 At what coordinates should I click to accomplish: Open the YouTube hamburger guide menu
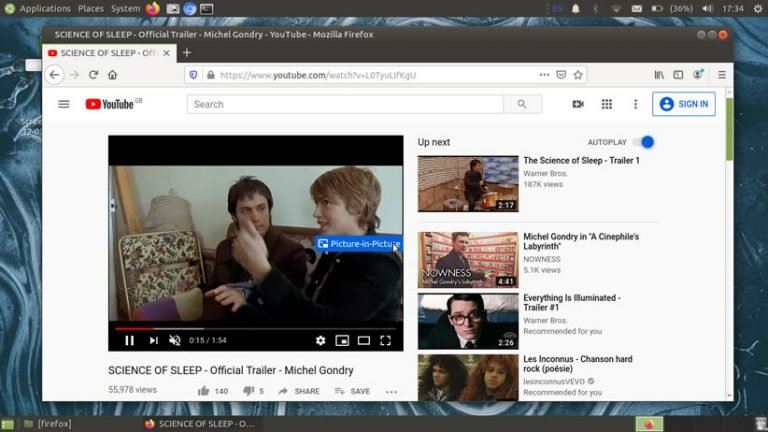pos(64,104)
